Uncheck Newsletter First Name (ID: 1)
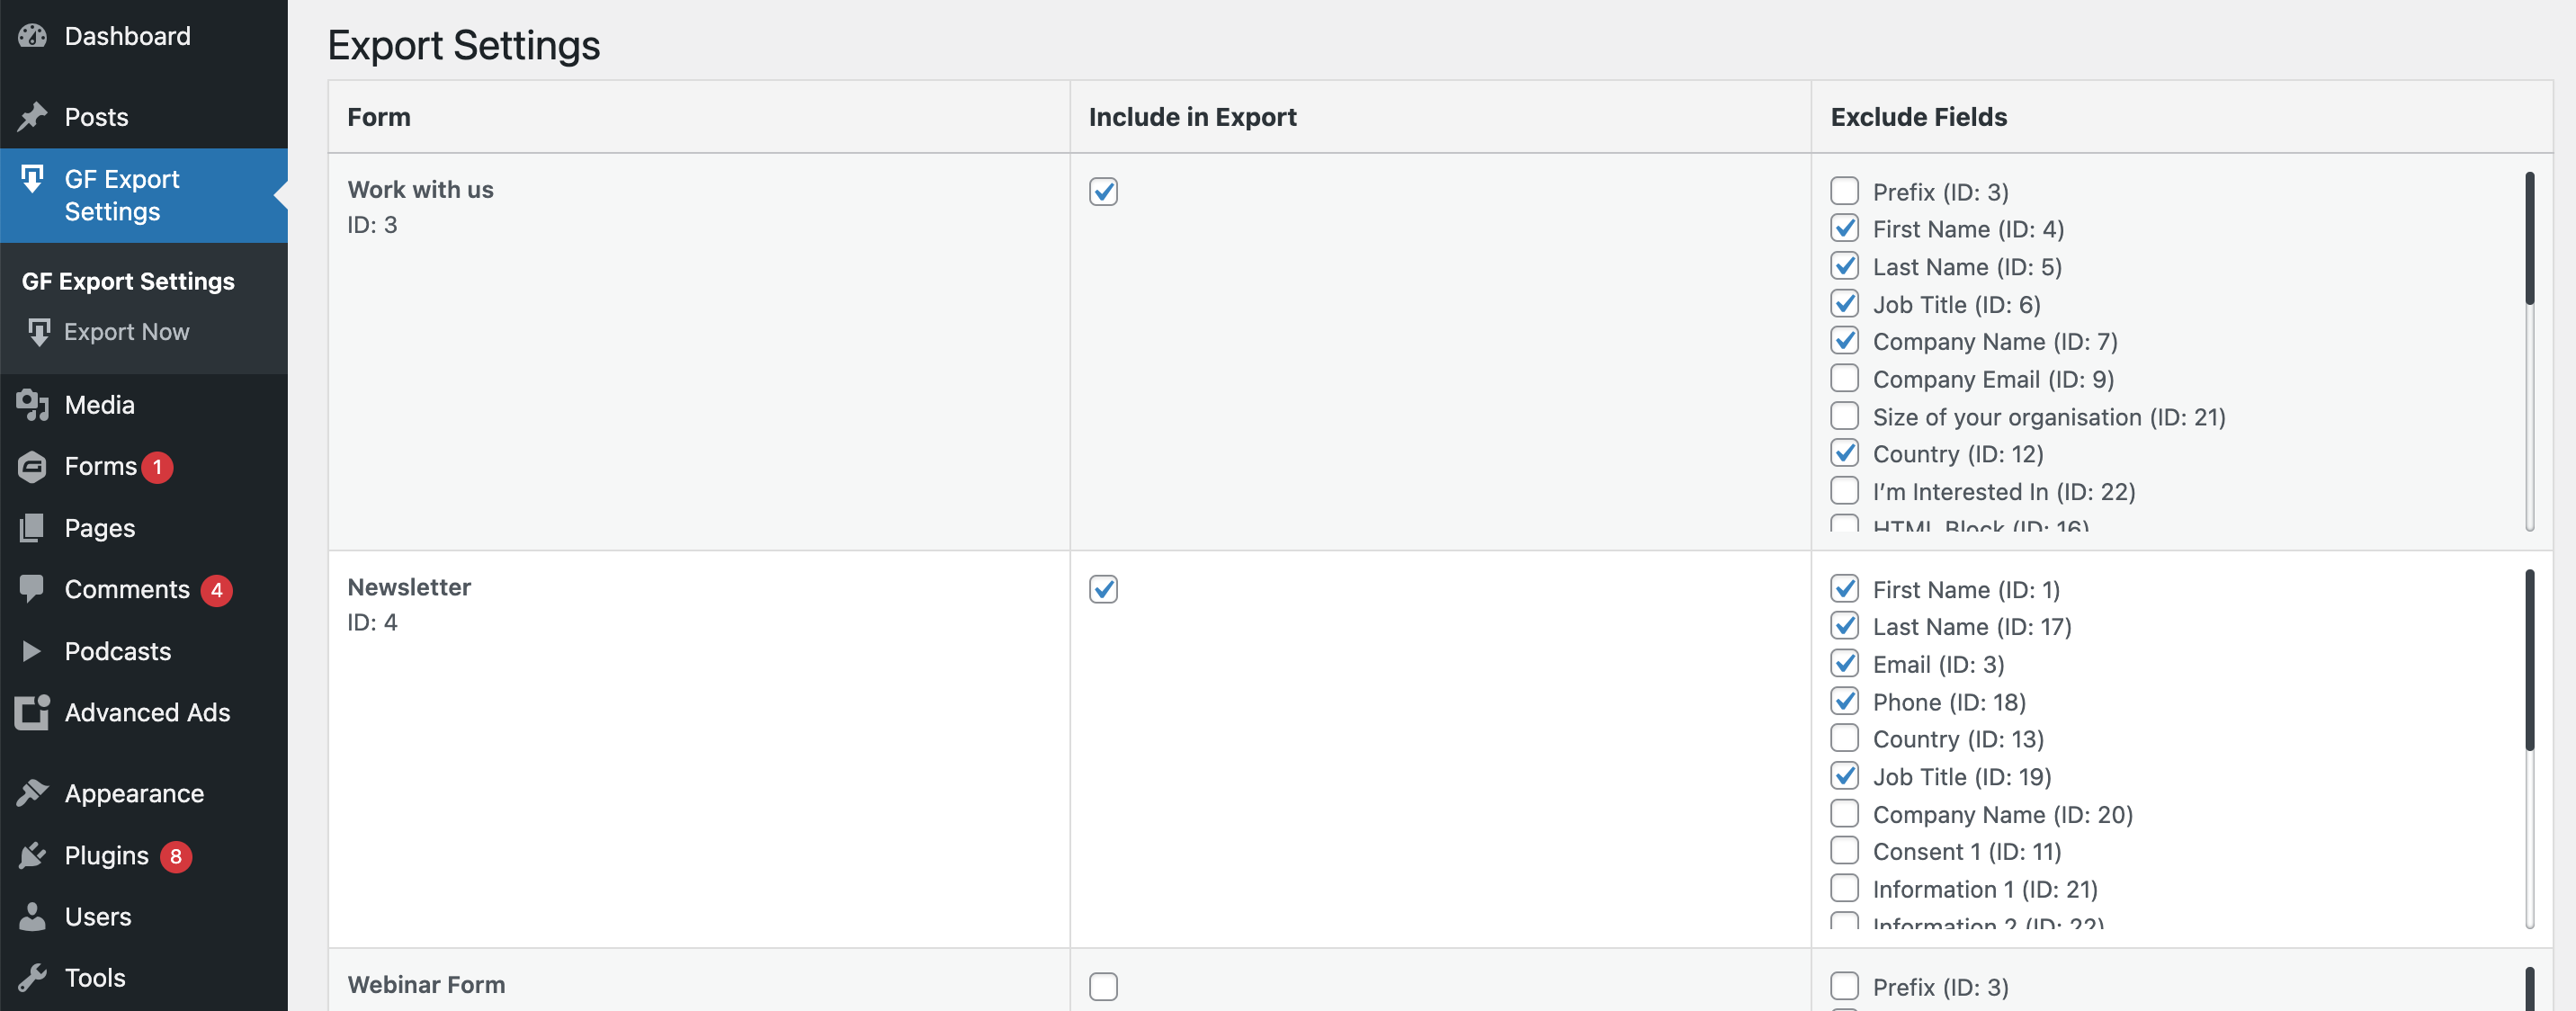 click(1844, 588)
